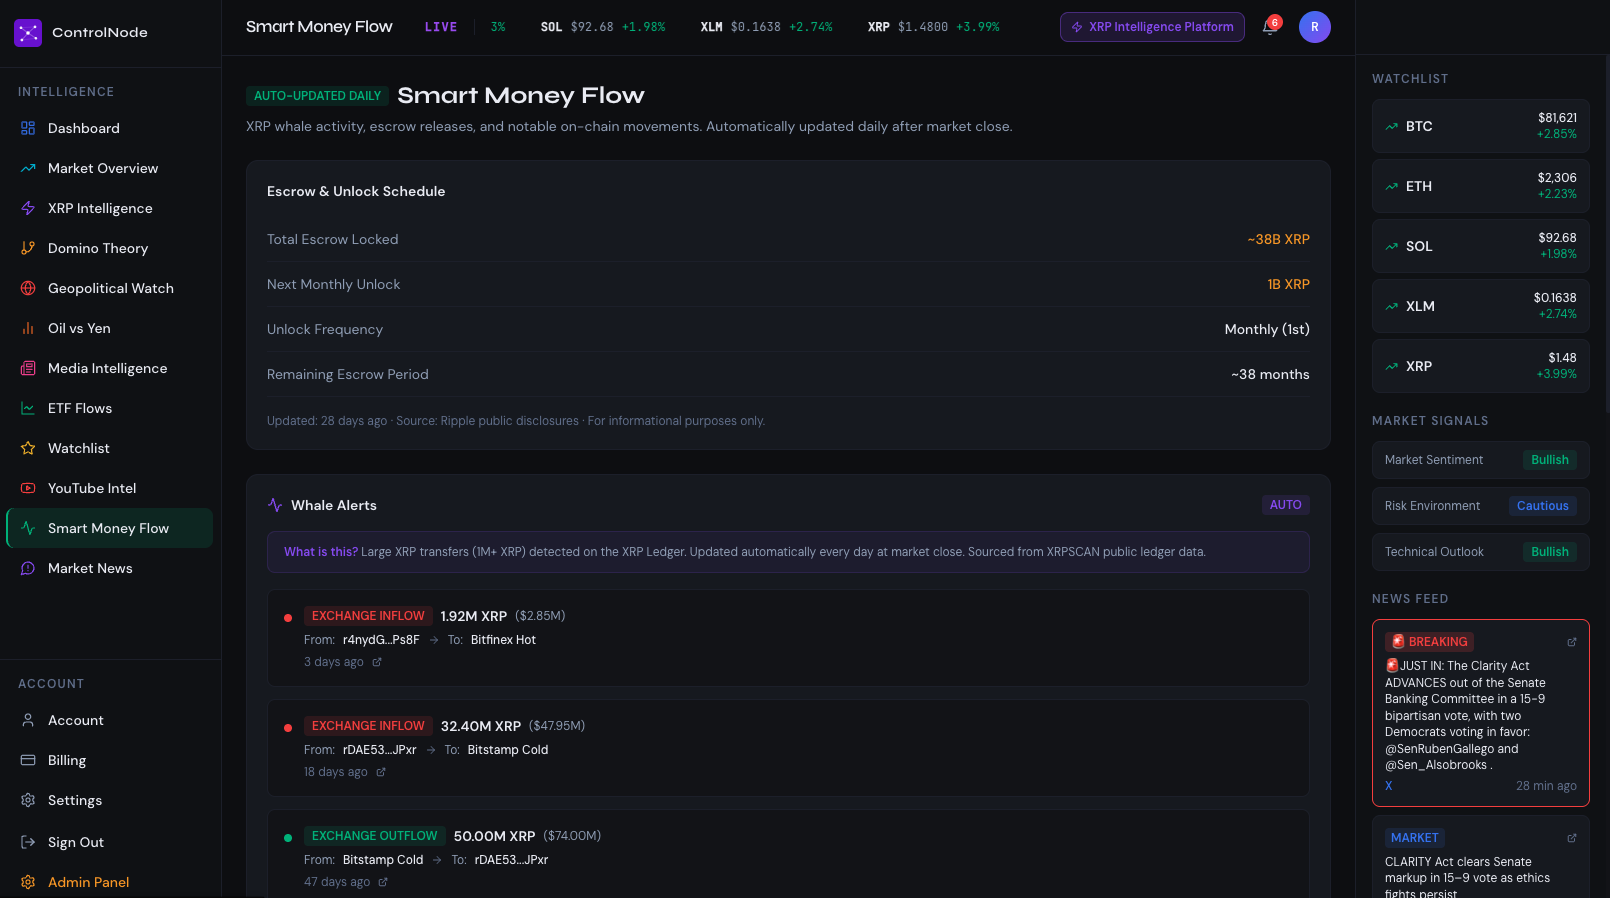Click the ~38 months escrow period value
The image size is (1610, 898).
coord(1270,374)
